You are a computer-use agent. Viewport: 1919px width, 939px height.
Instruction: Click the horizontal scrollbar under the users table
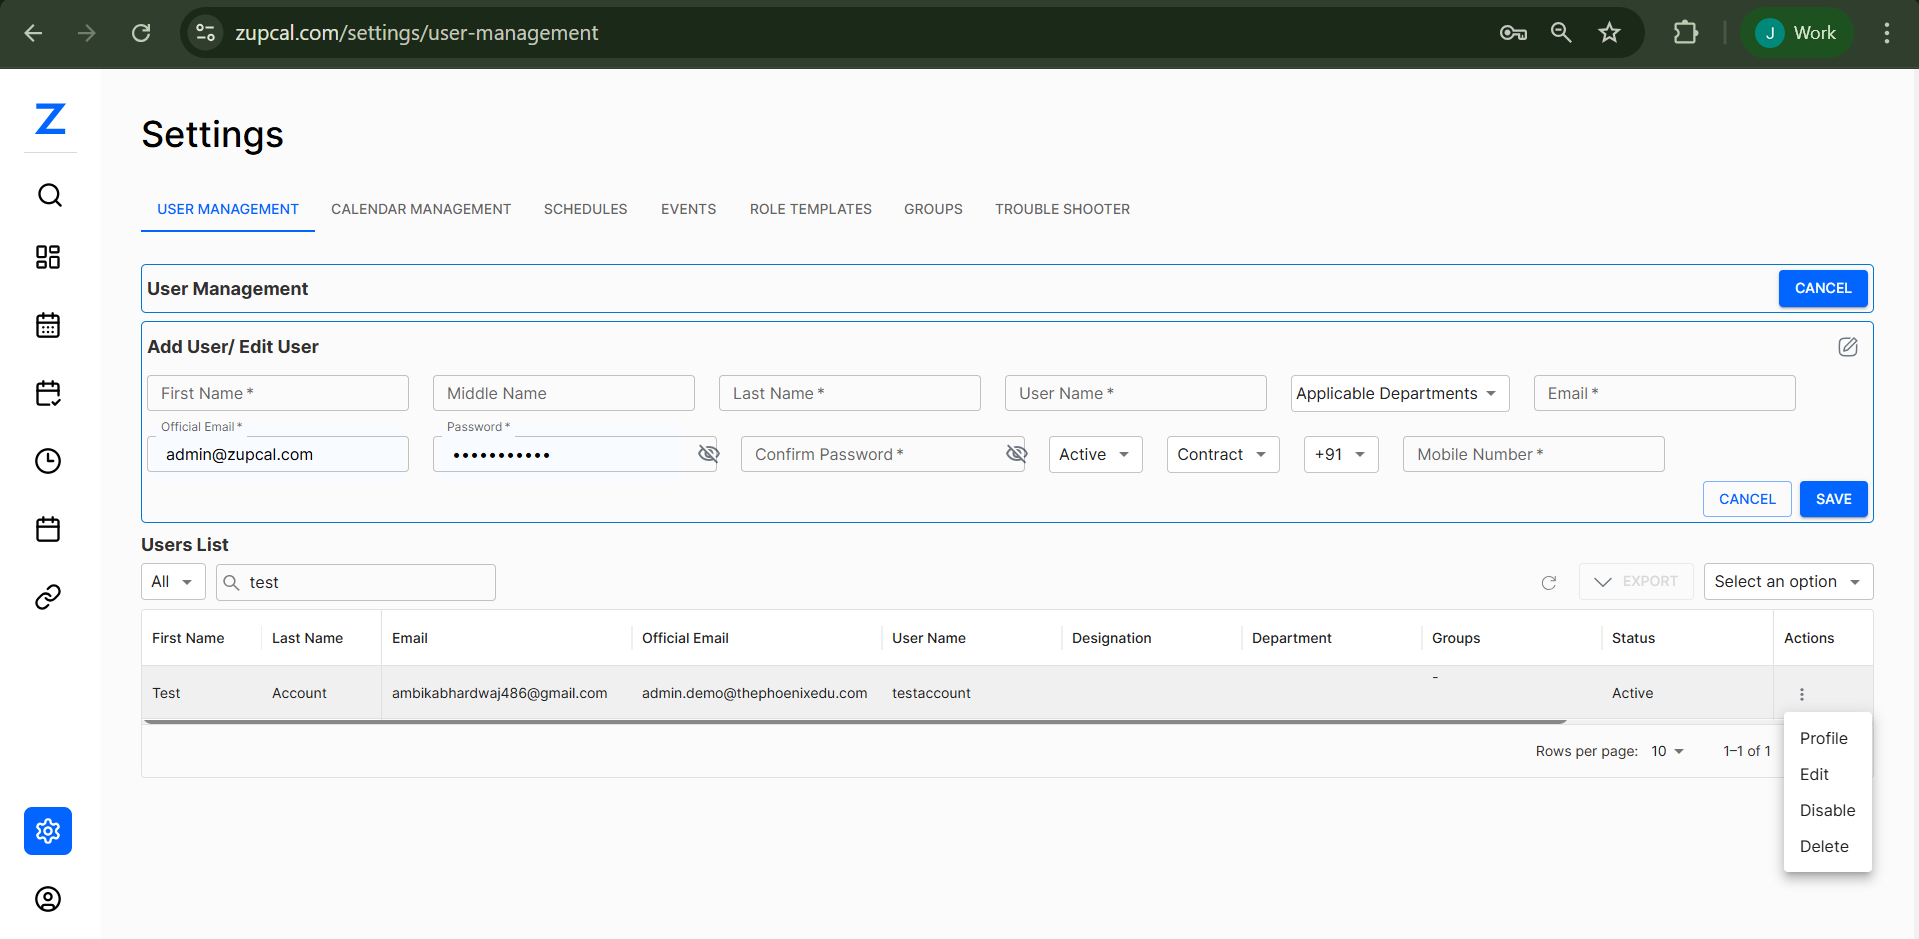point(855,721)
